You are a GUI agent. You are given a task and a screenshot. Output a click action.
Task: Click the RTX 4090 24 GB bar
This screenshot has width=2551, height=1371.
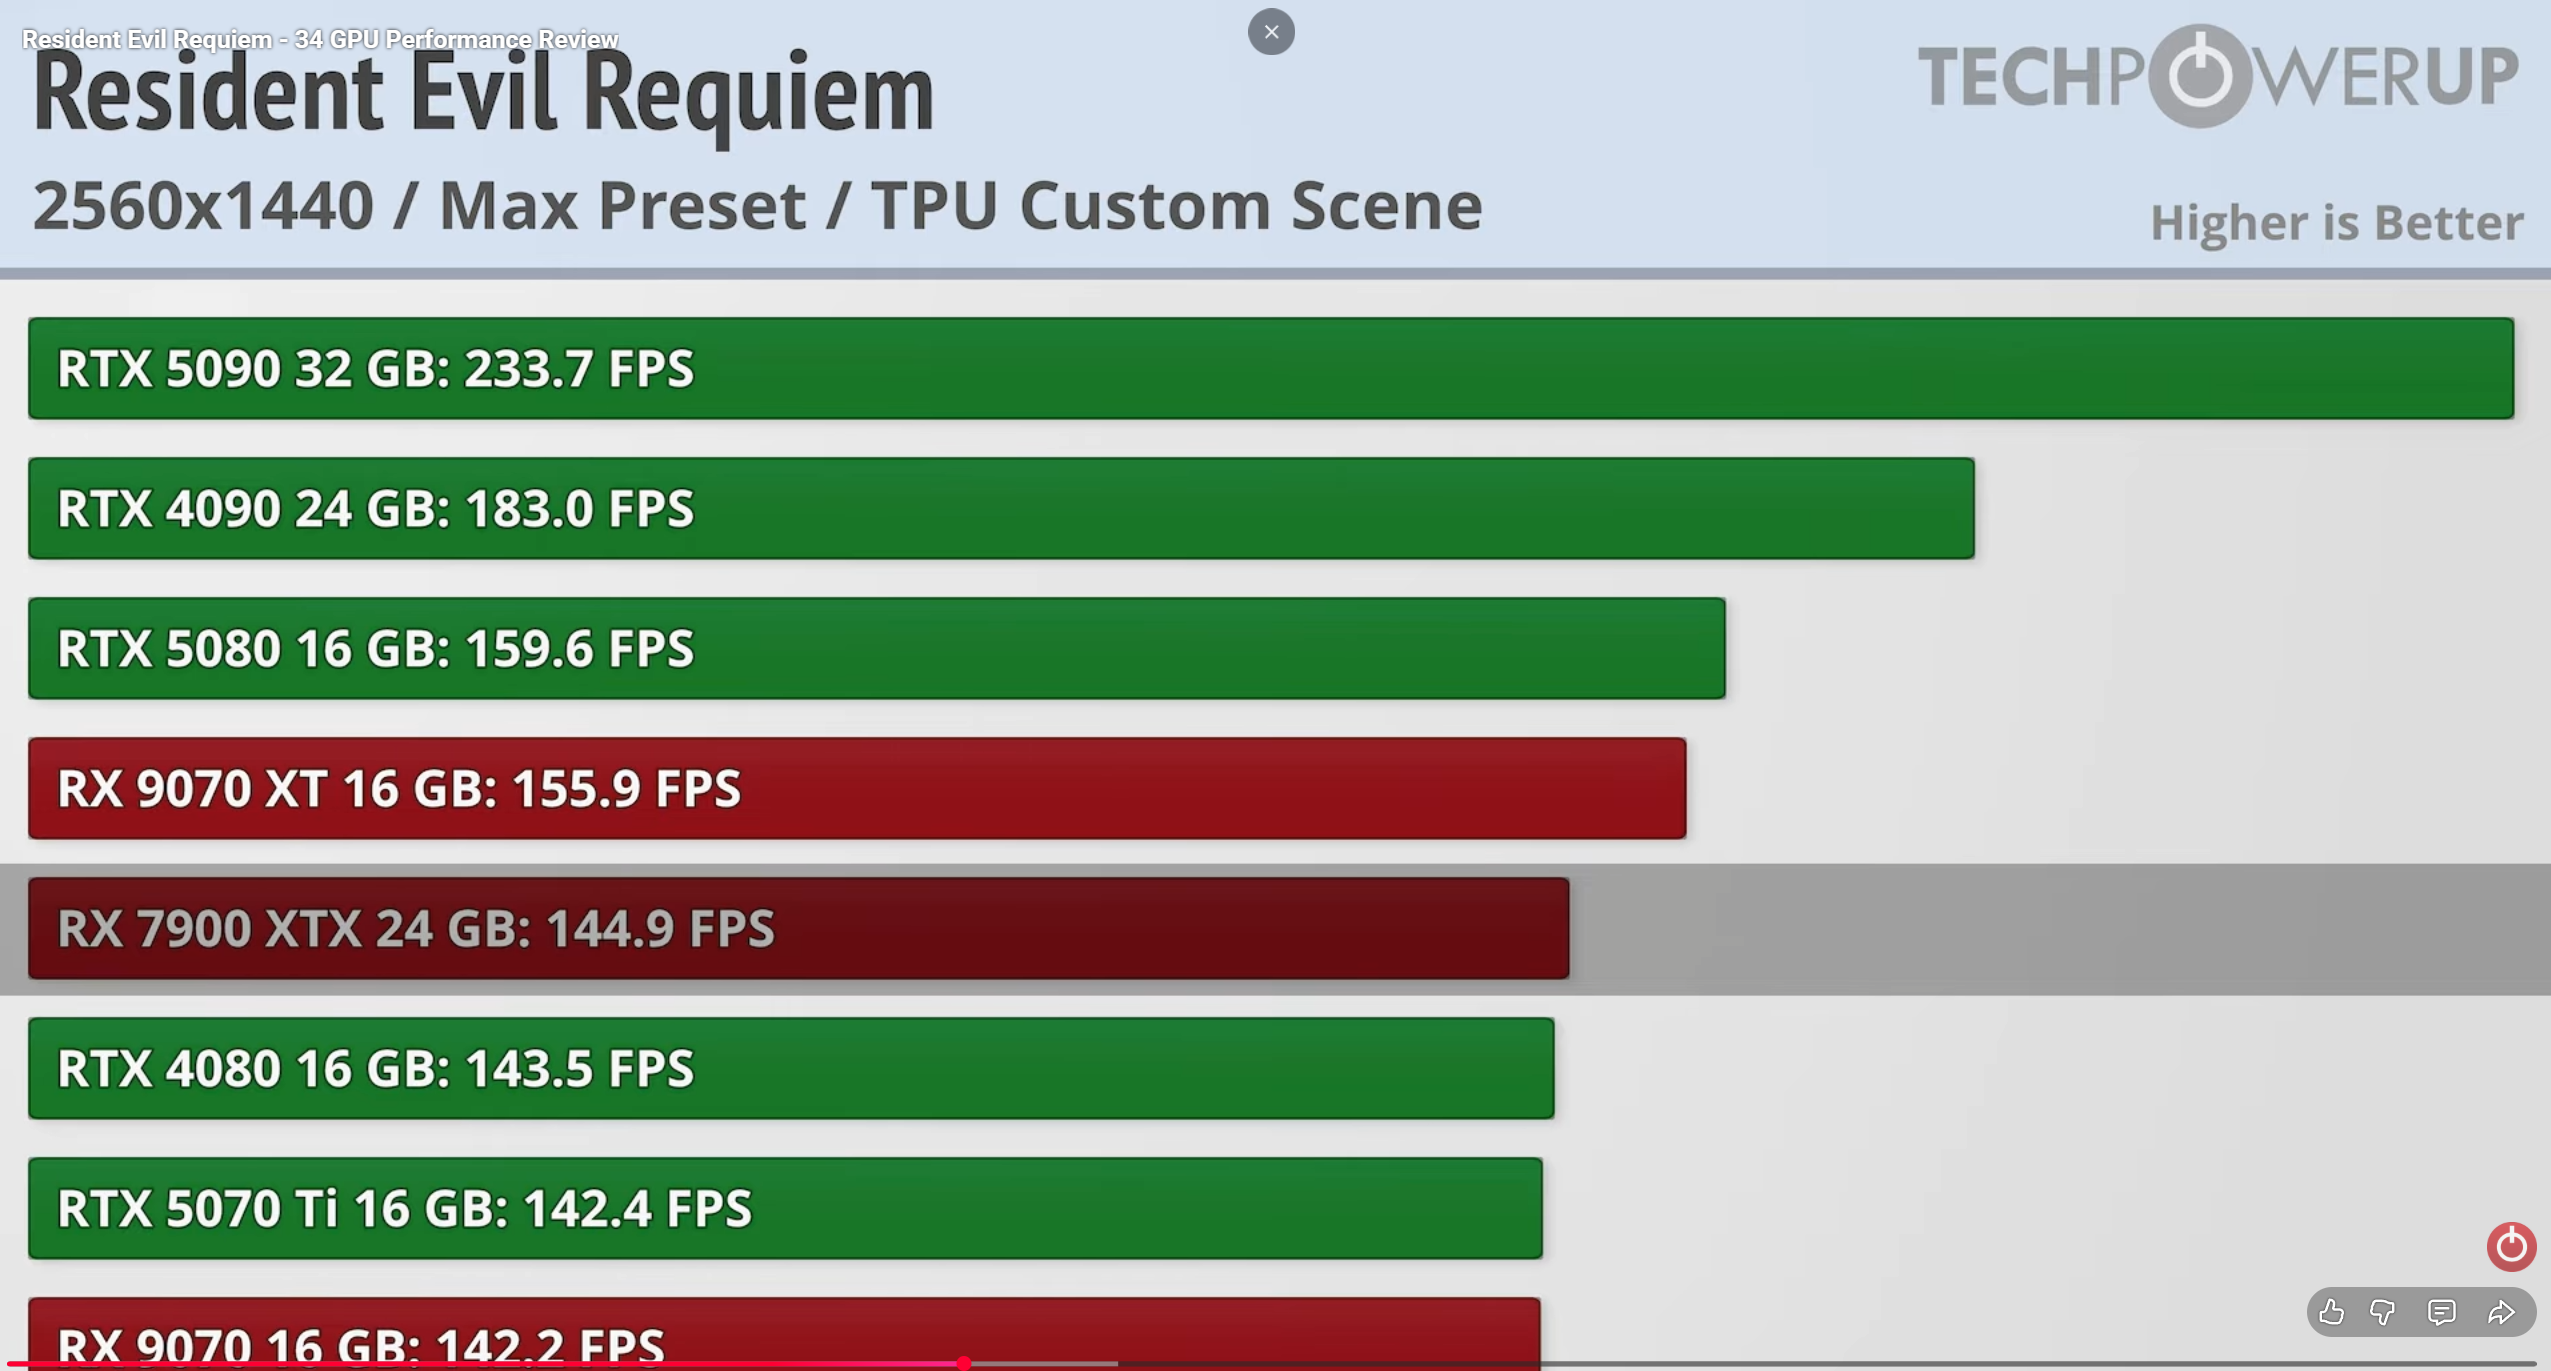click(1000, 508)
